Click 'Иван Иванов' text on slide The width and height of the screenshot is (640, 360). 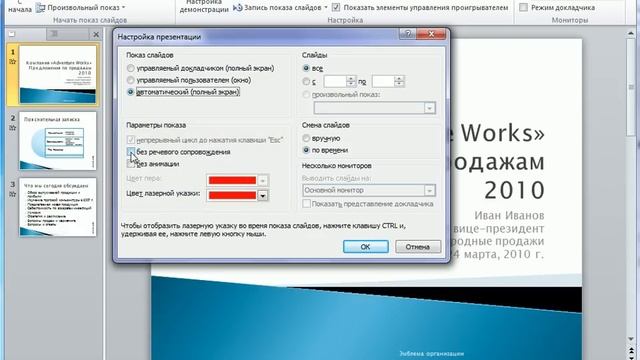click(509, 215)
